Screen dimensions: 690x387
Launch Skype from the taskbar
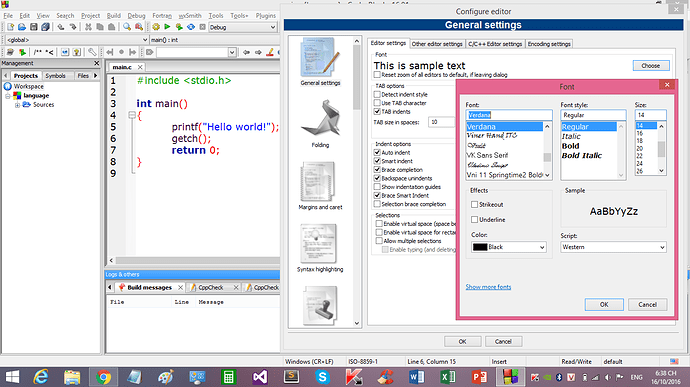click(323, 377)
